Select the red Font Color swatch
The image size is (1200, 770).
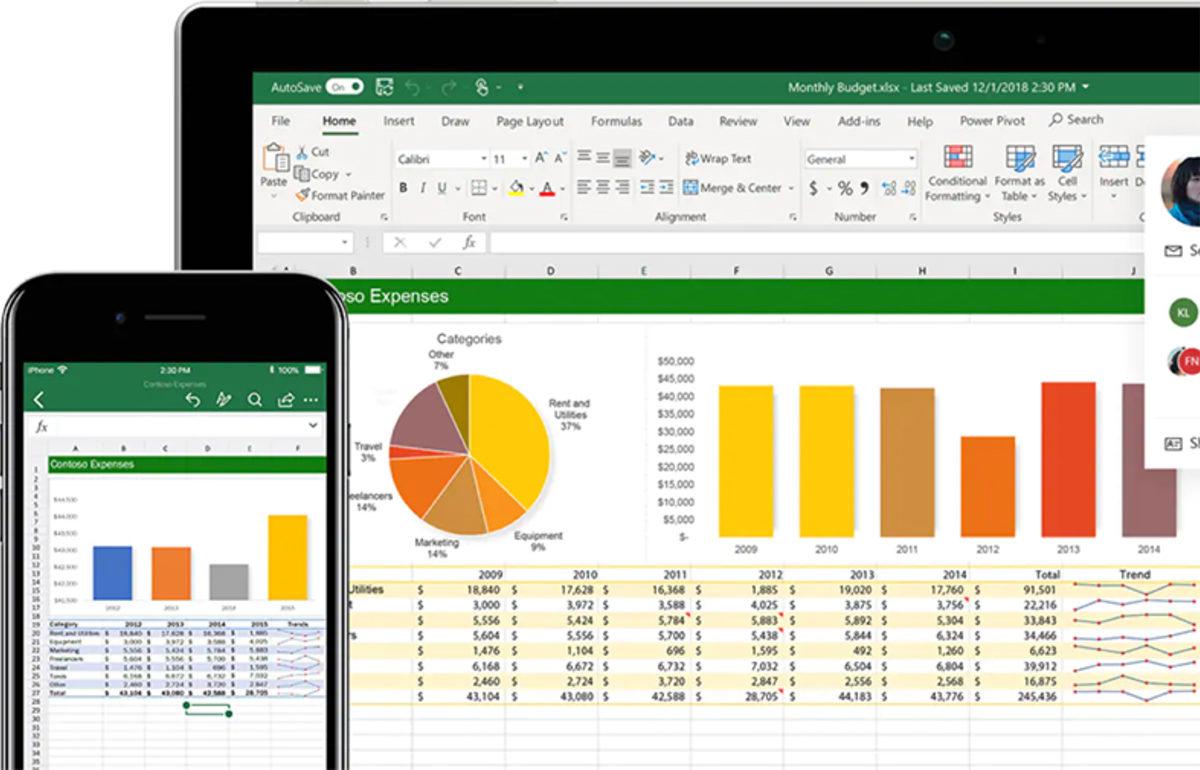(x=548, y=188)
